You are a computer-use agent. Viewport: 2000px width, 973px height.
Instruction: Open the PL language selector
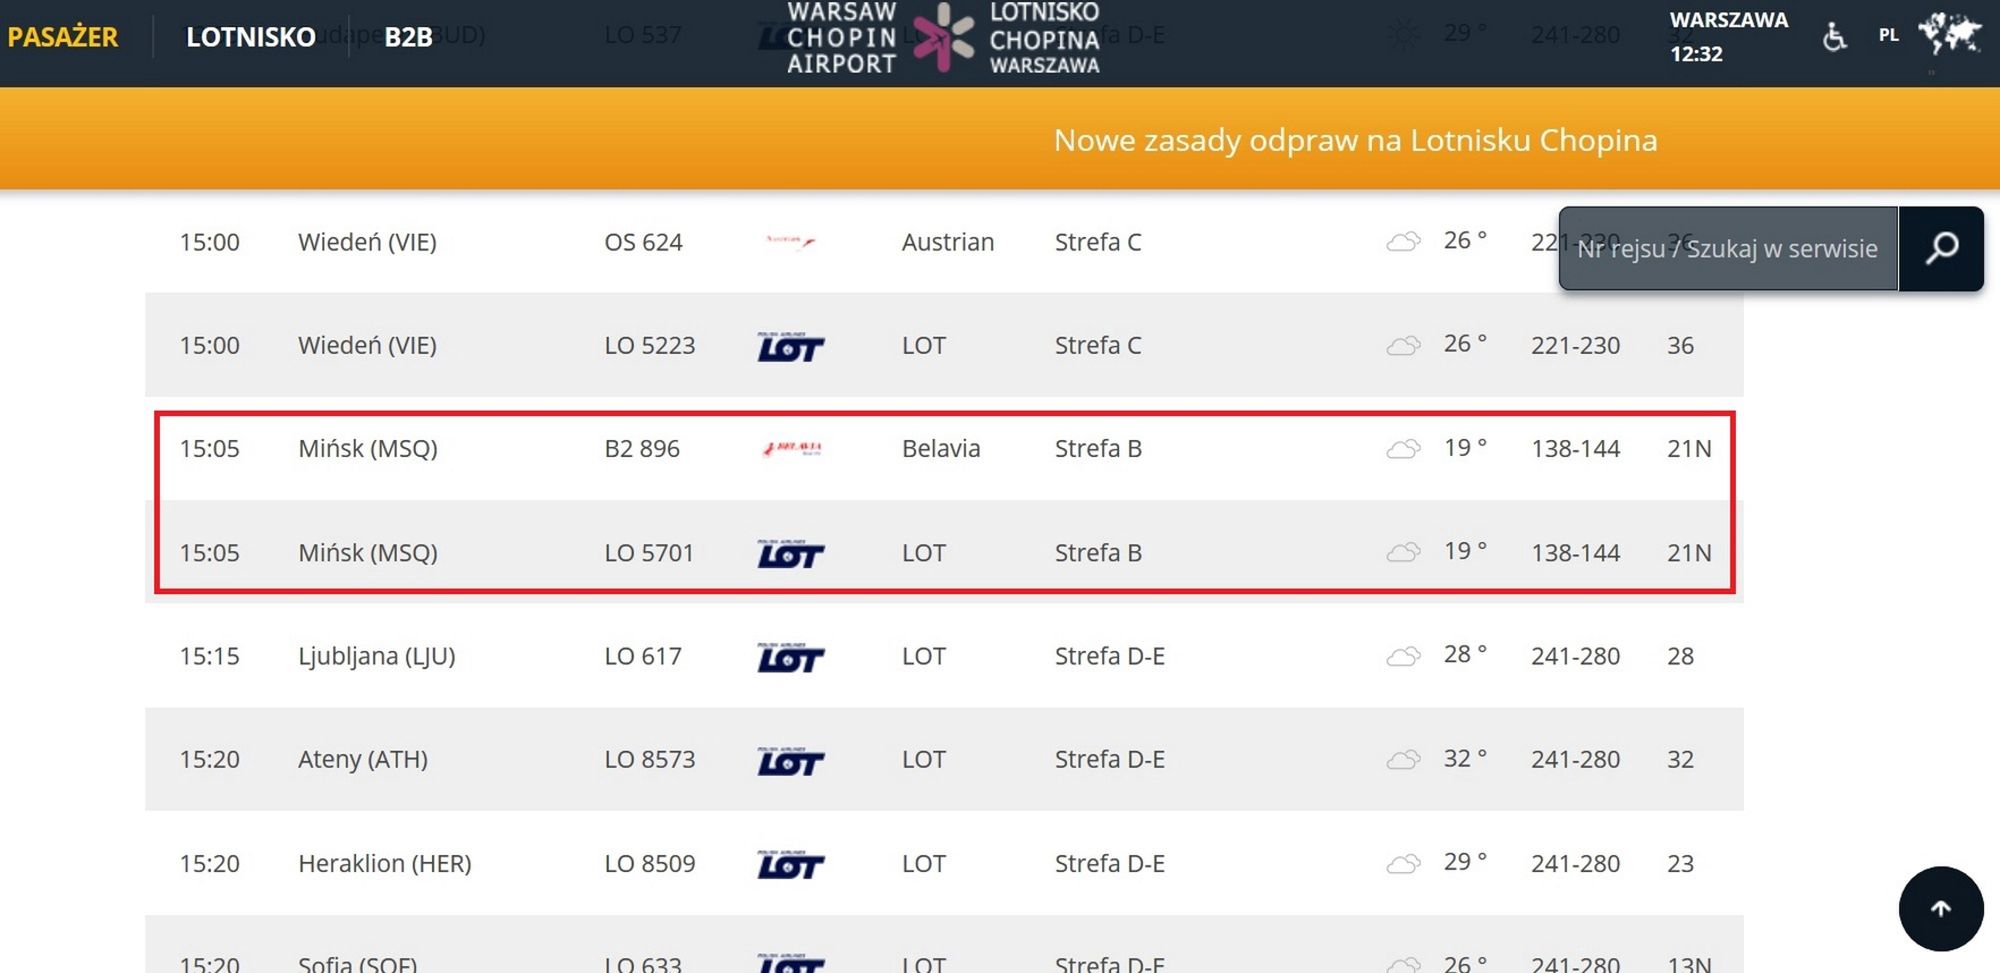click(x=1888, y=35)
